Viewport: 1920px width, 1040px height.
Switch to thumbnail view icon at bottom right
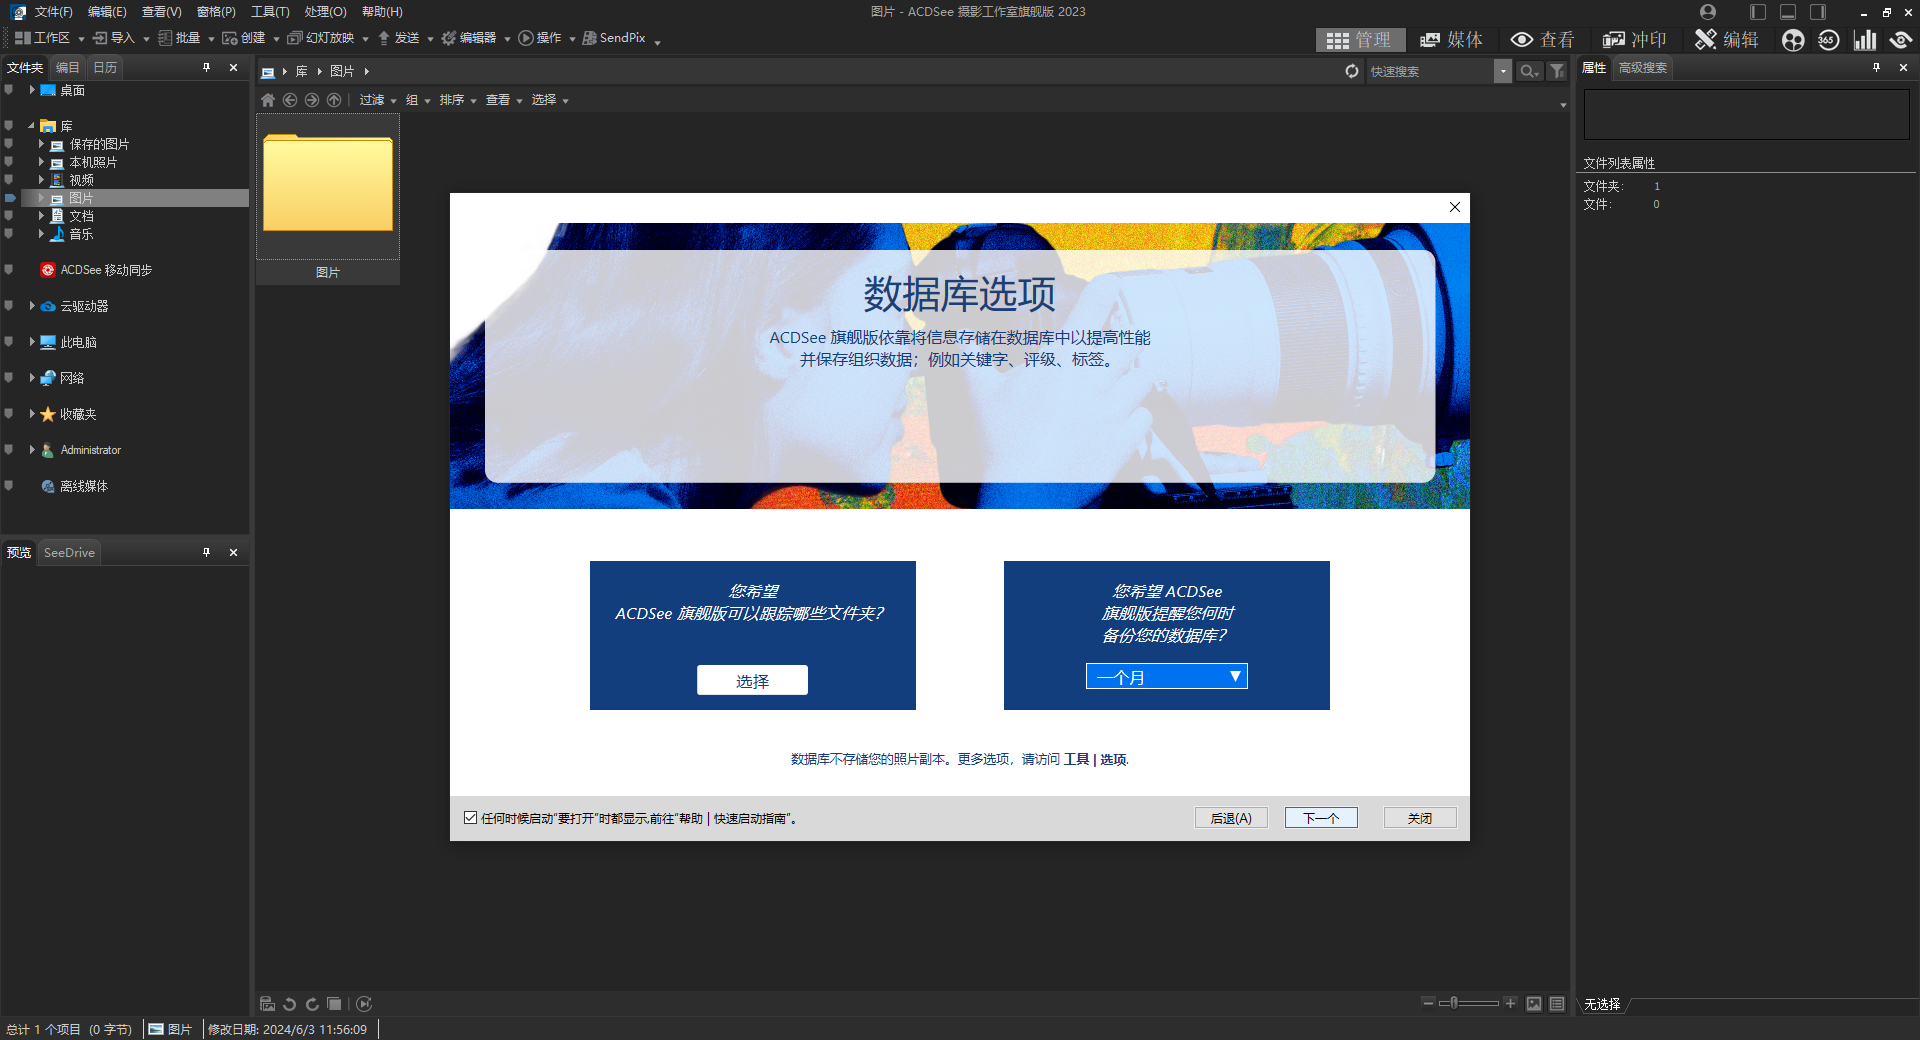tap(1534, 1004)
